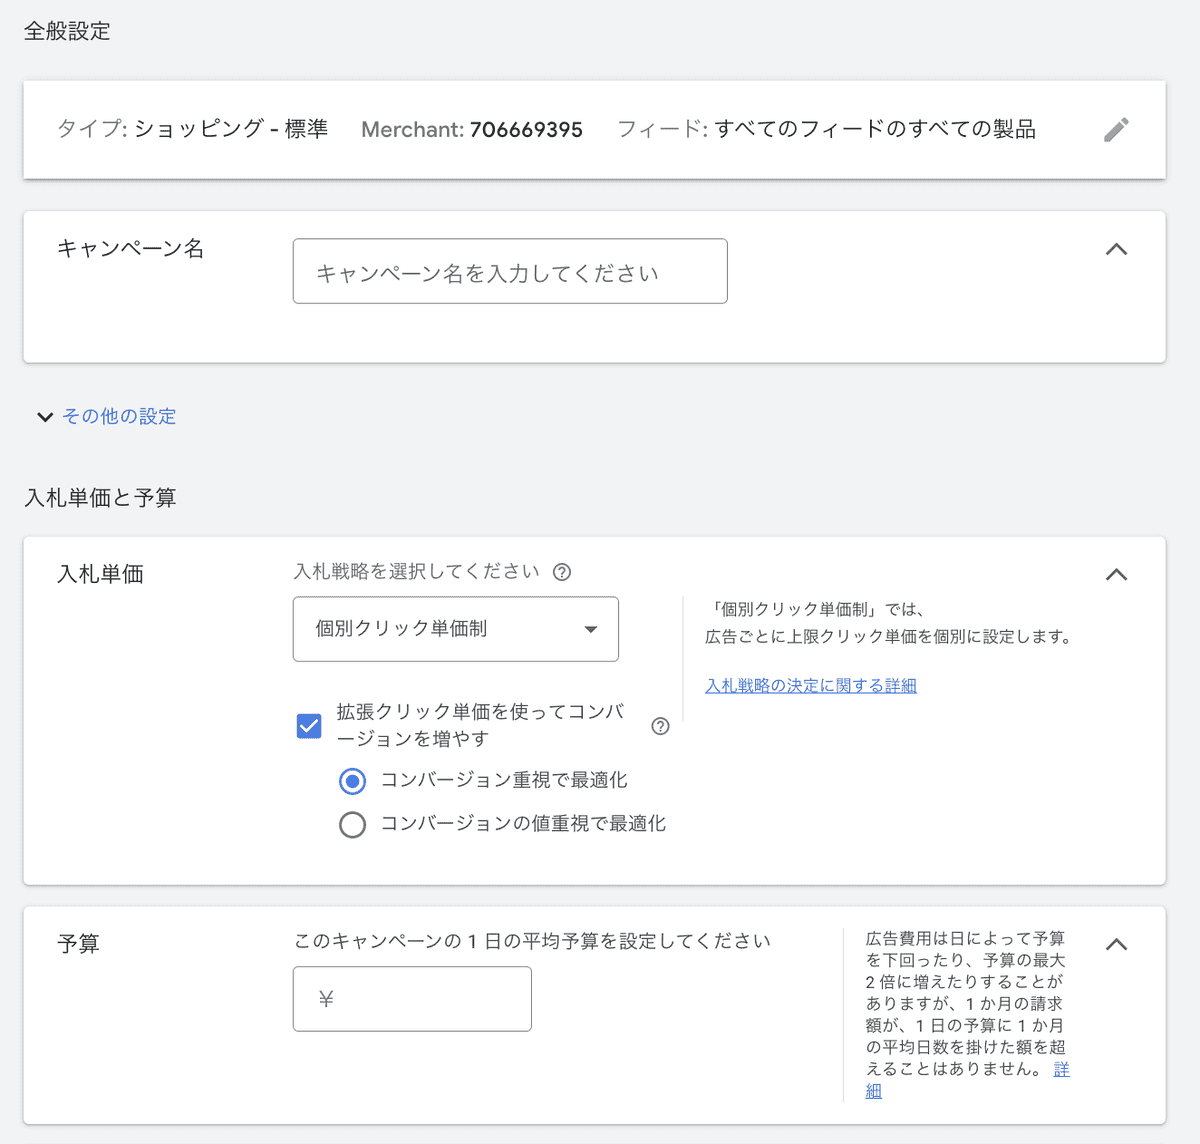The height and width of the screenshot is (1144, 1200).
Task: Open the 詳細 link in budget note
Action: pos(1061,1069)
